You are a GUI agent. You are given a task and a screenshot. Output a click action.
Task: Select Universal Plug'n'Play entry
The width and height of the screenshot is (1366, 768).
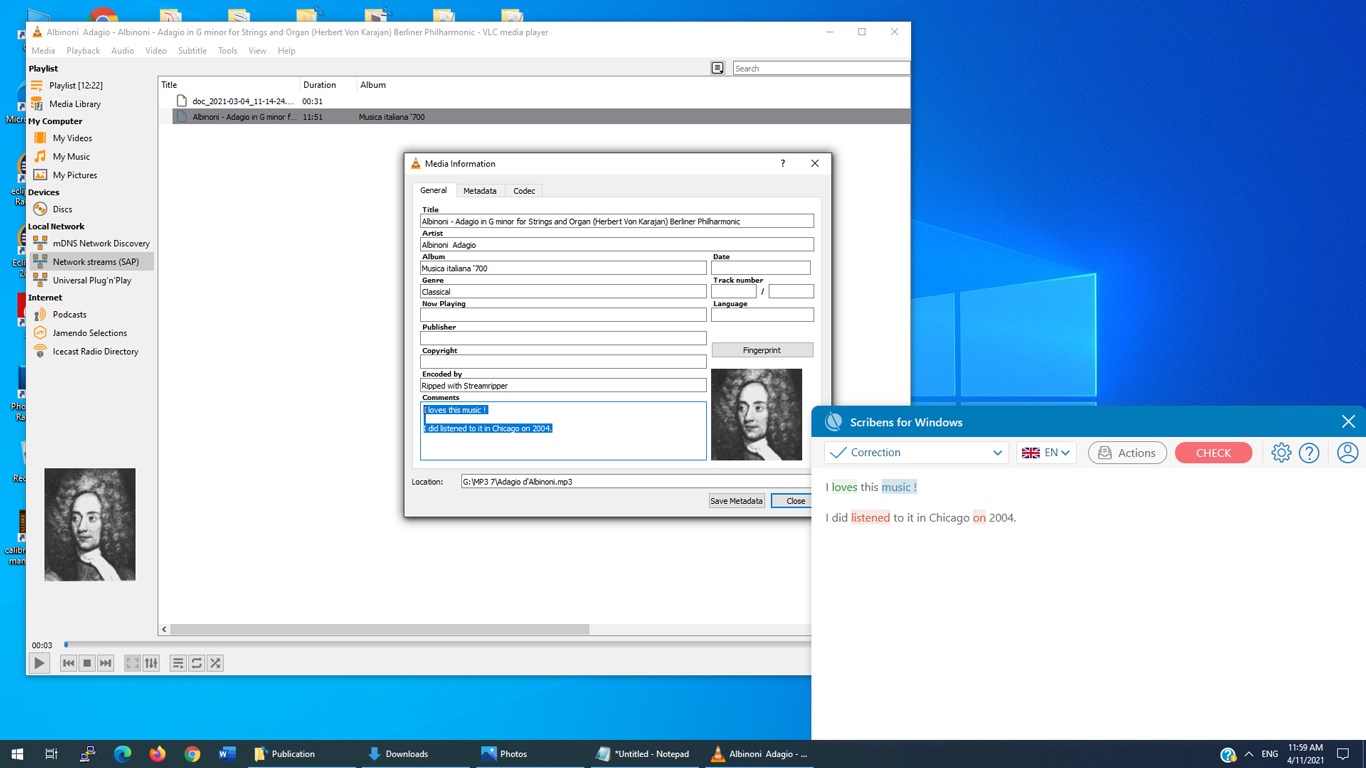[x=91, y=280]
